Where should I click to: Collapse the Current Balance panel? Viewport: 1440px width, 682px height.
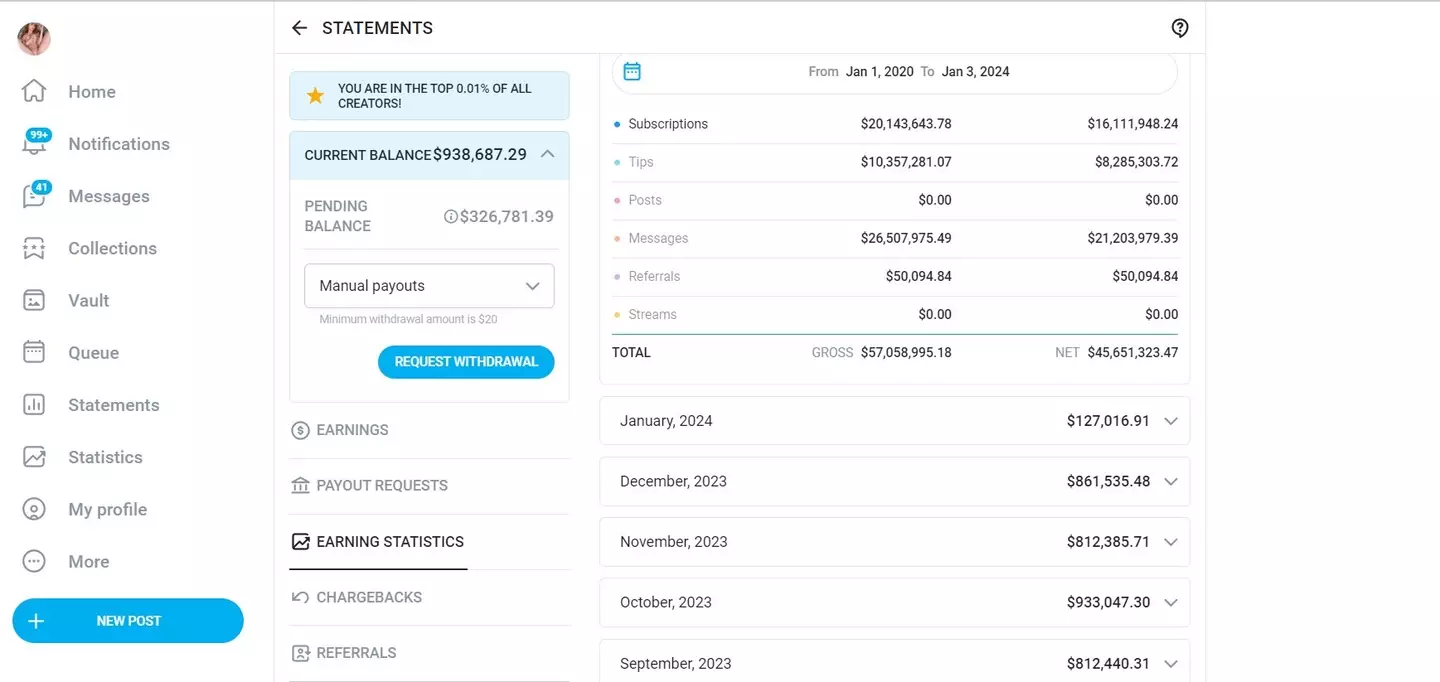[x=547, y=154]
